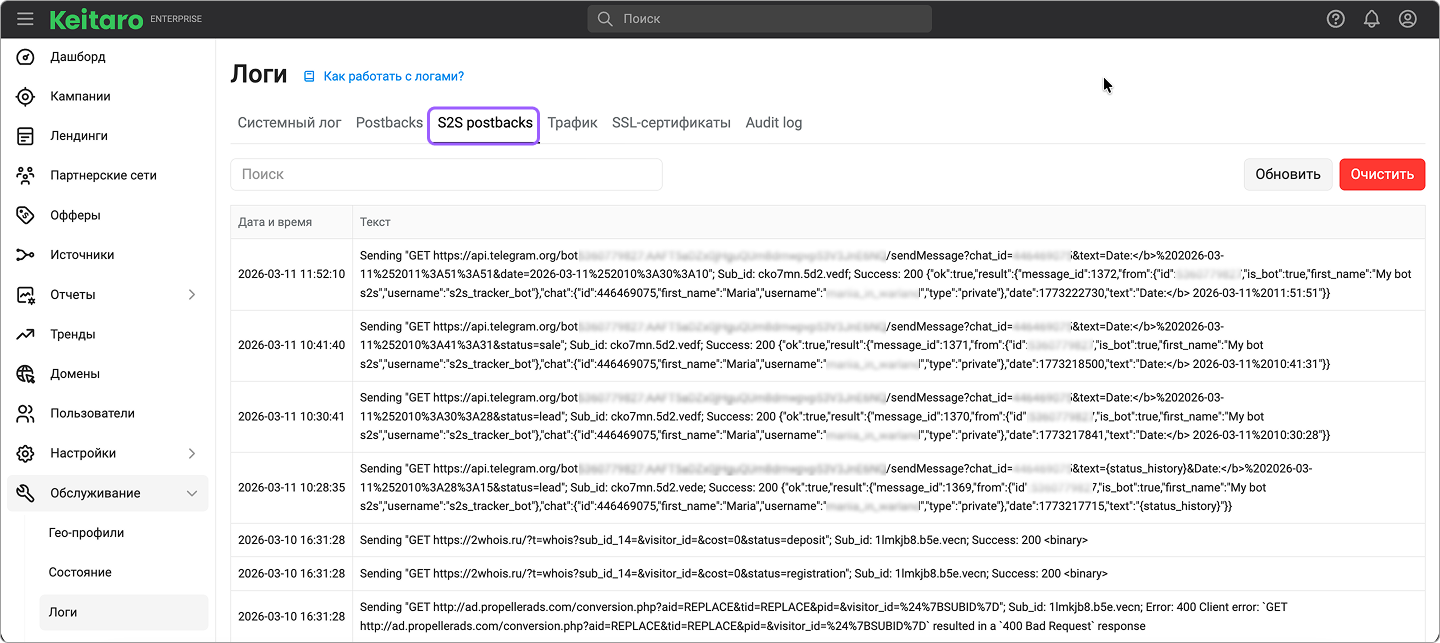Open the user profile icon
Viewport: 1440px width, 643px height.
click(1407, 19)
